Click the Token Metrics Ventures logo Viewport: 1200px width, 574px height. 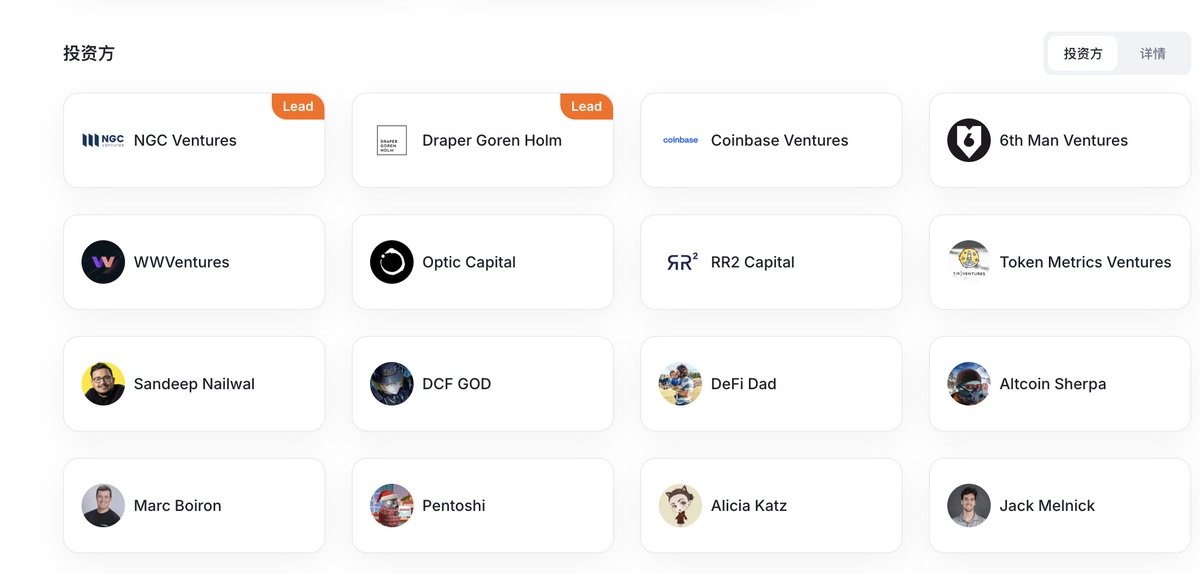(x=969, y=262)
